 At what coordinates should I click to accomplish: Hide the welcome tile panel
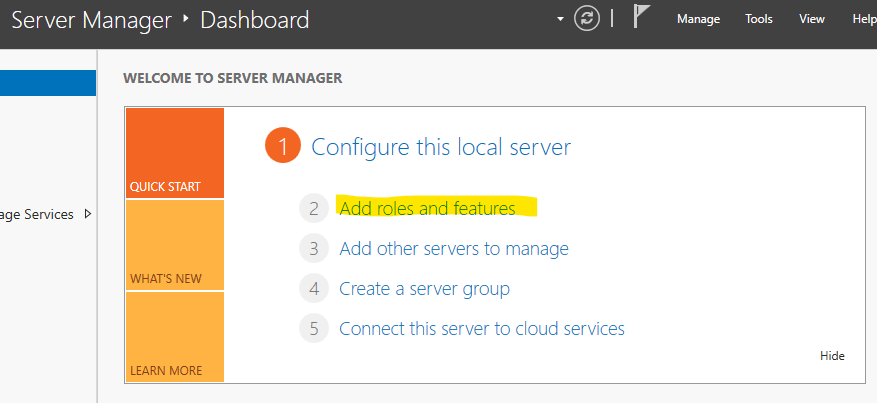(x=832, y=356)
